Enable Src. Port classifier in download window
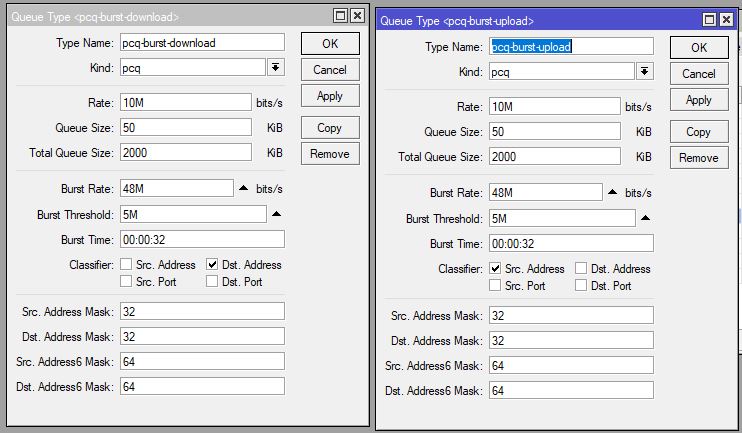Image resolution: width=742 pixels, height=433 pixels. click(126, 281)
